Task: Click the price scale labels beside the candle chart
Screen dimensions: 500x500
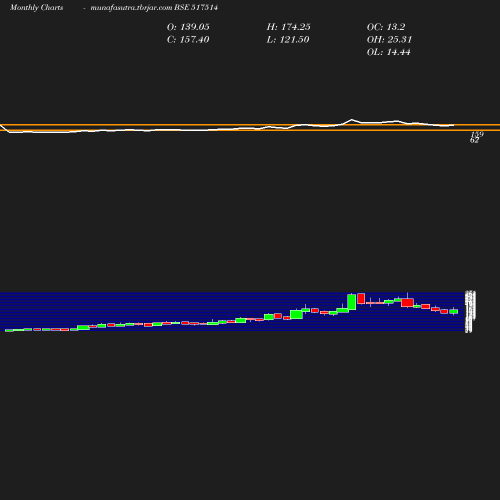Action: 470,311
